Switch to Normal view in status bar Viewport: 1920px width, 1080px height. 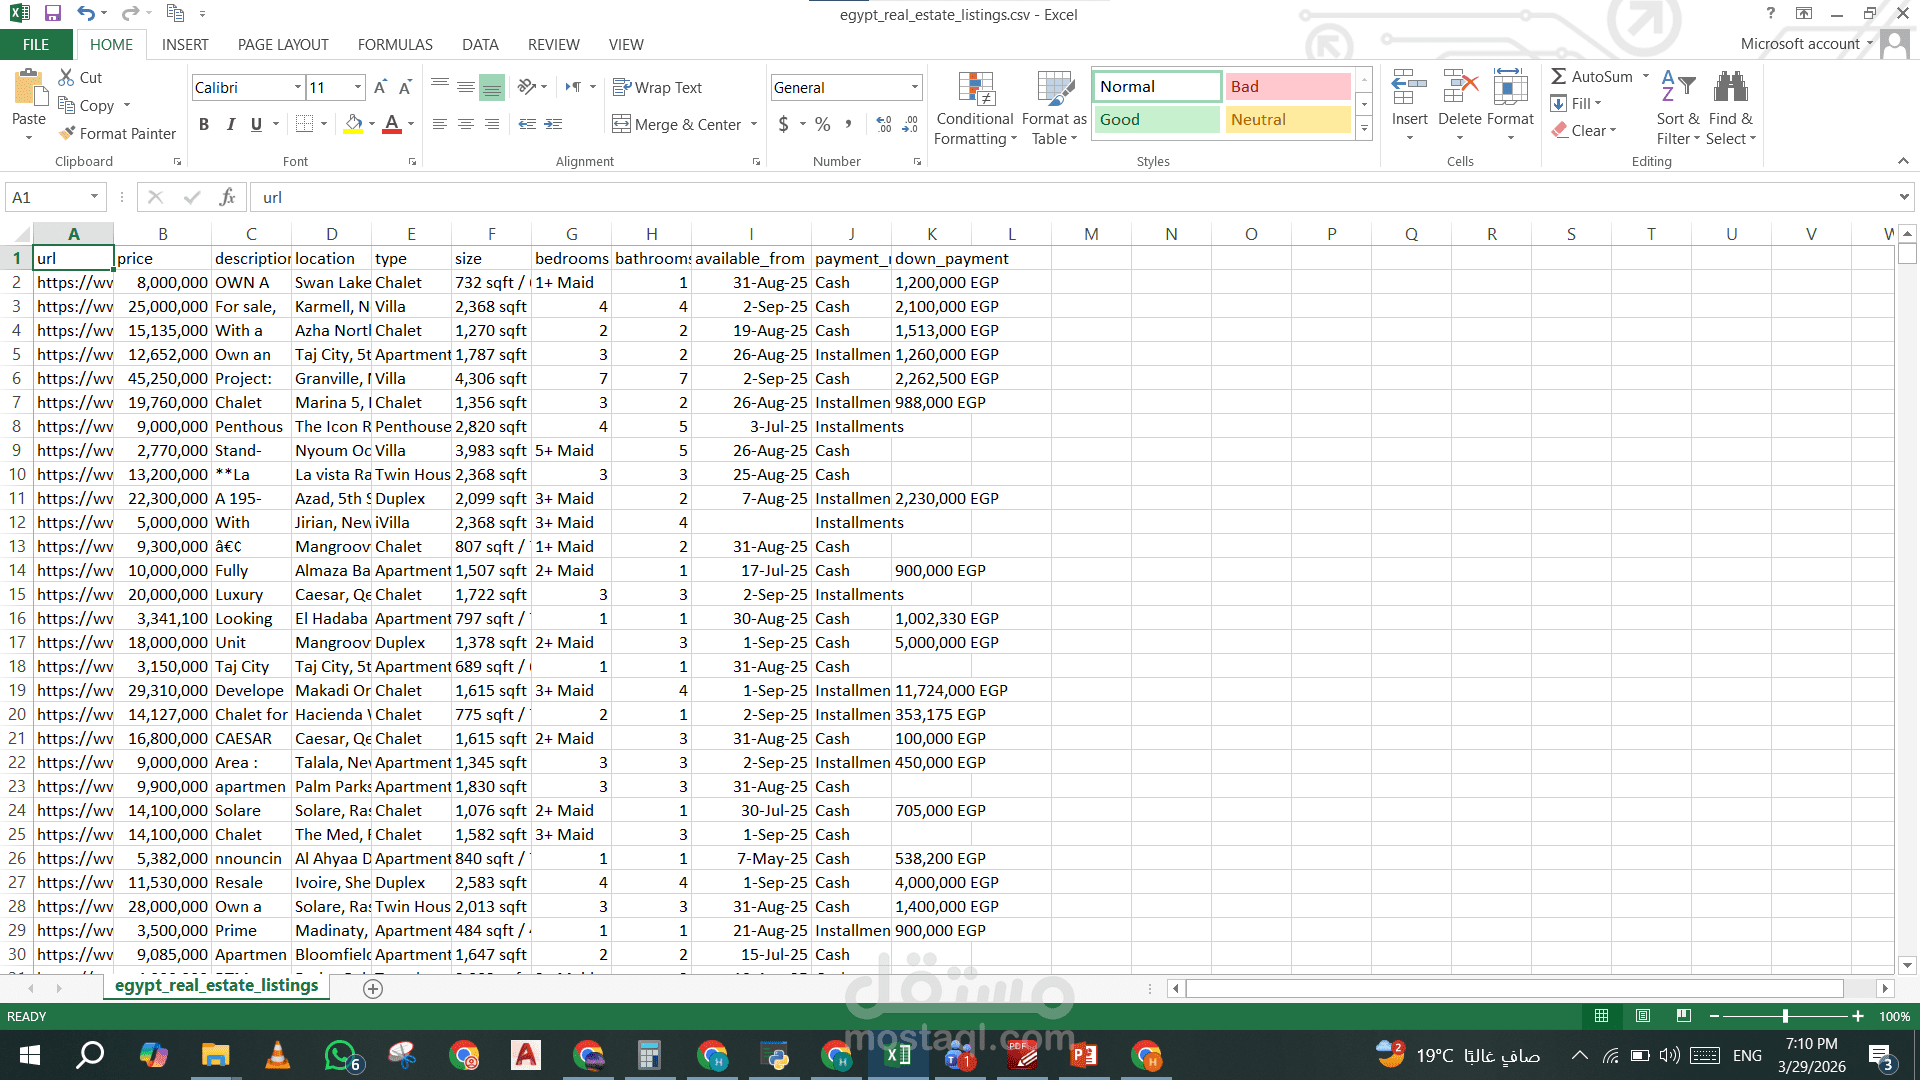coord(1601,1016)
